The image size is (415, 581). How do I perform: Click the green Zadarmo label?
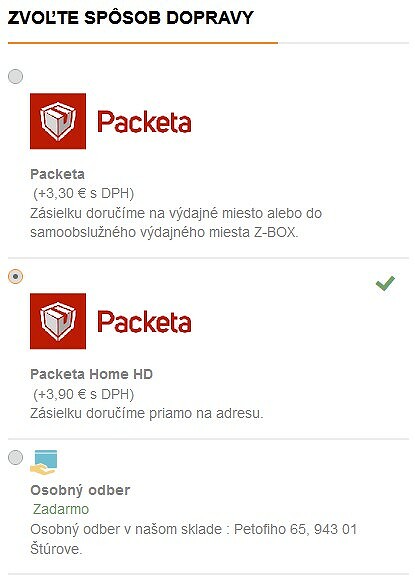(x=61, y=509)
